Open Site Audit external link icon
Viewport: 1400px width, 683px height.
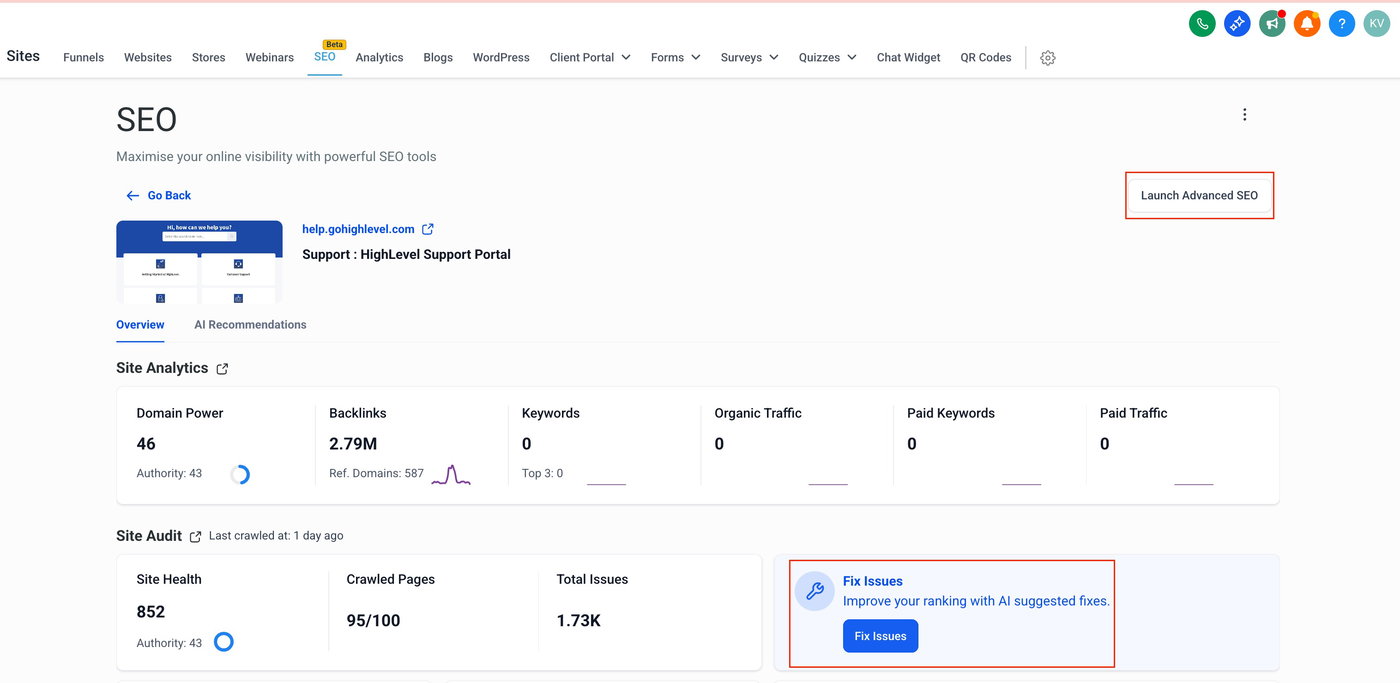(196, 537)
